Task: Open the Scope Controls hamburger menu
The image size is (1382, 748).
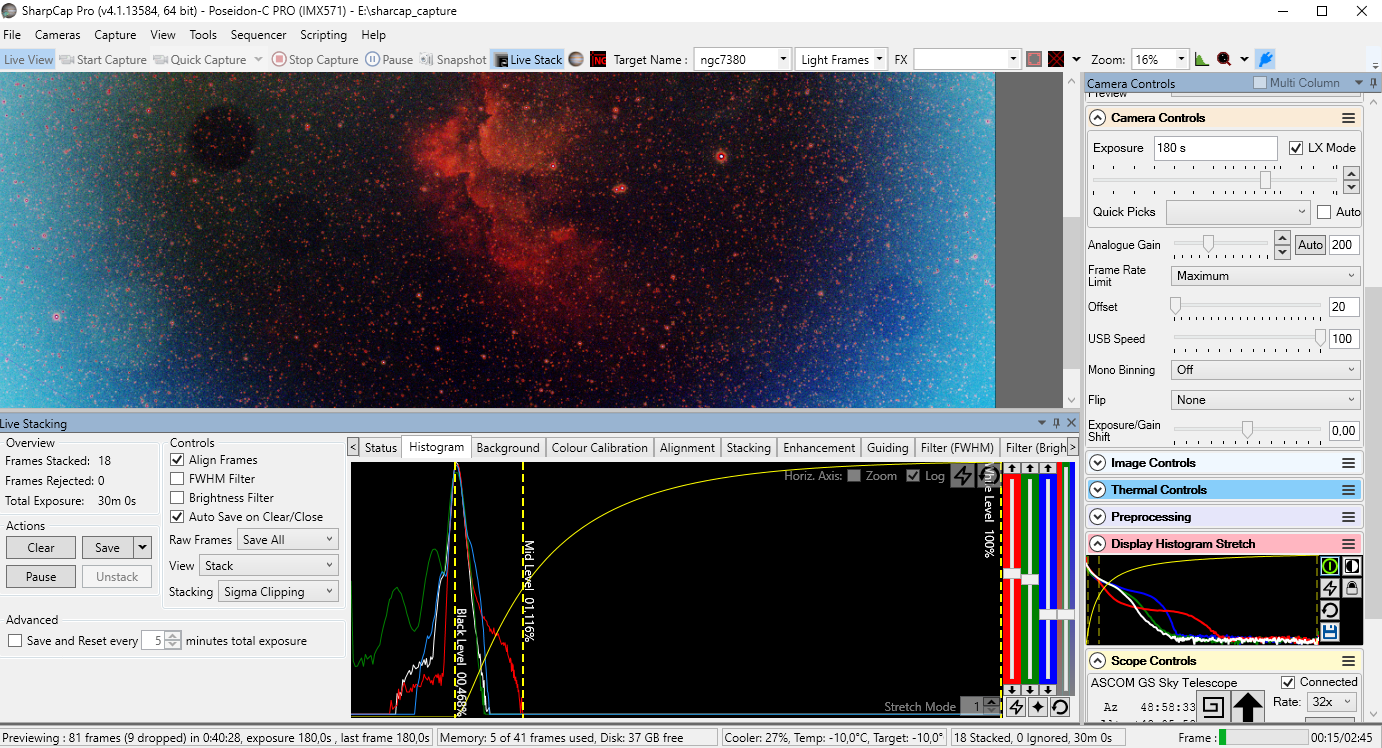Action: tap(1348, 661)
